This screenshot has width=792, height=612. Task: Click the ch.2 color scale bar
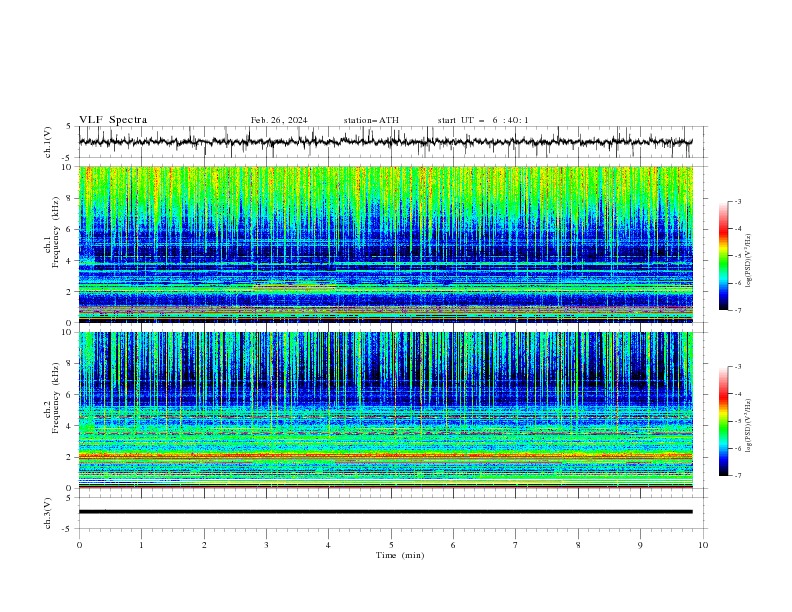coord(723,421)
